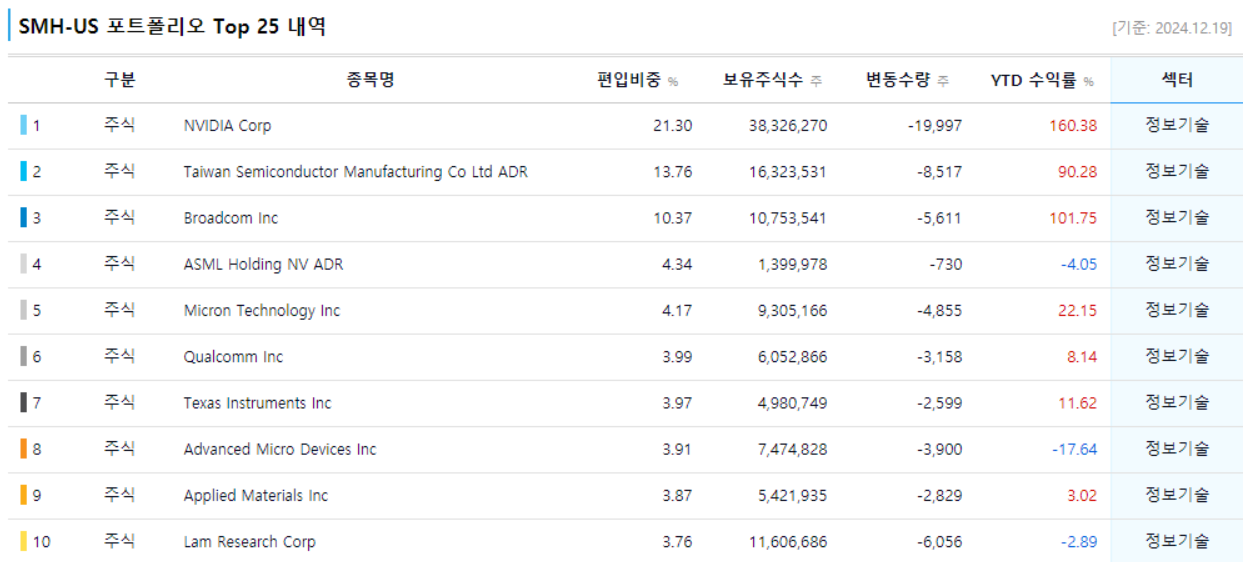Select the 섹터 column header
Viewport: 1243px width, 562px height.
coord(1176,81)
